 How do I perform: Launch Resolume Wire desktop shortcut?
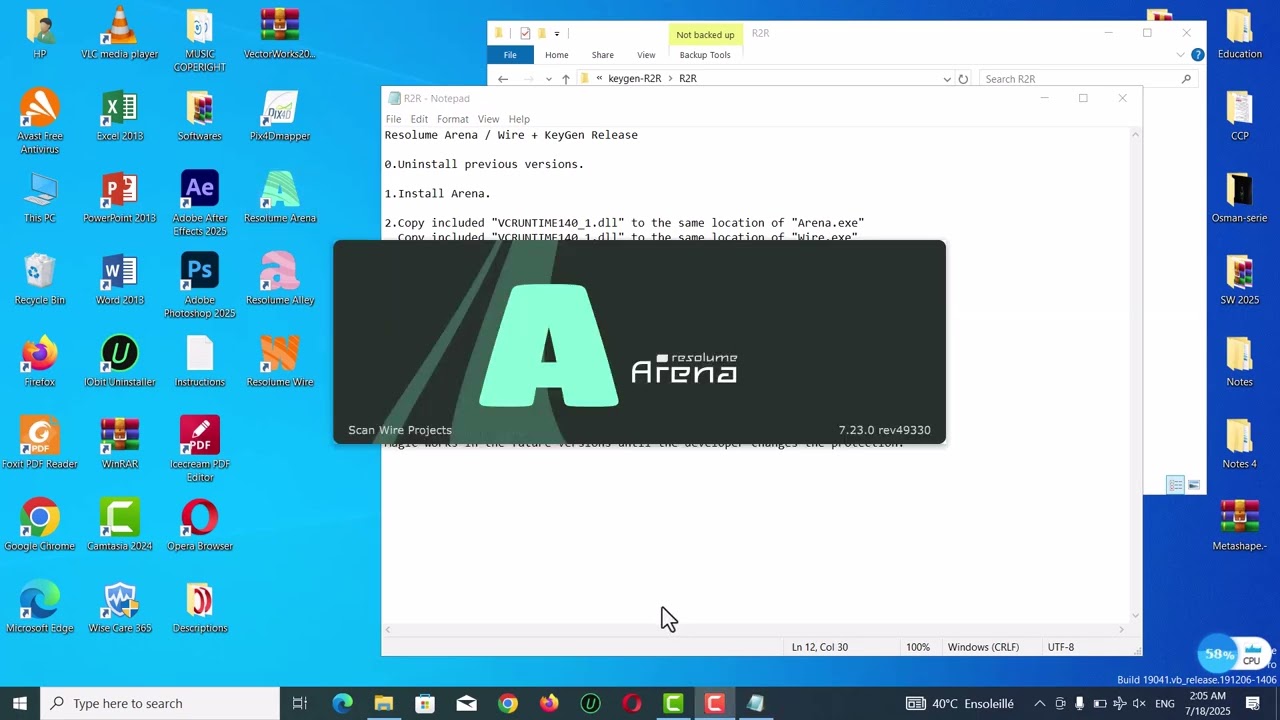pos(280,362)
